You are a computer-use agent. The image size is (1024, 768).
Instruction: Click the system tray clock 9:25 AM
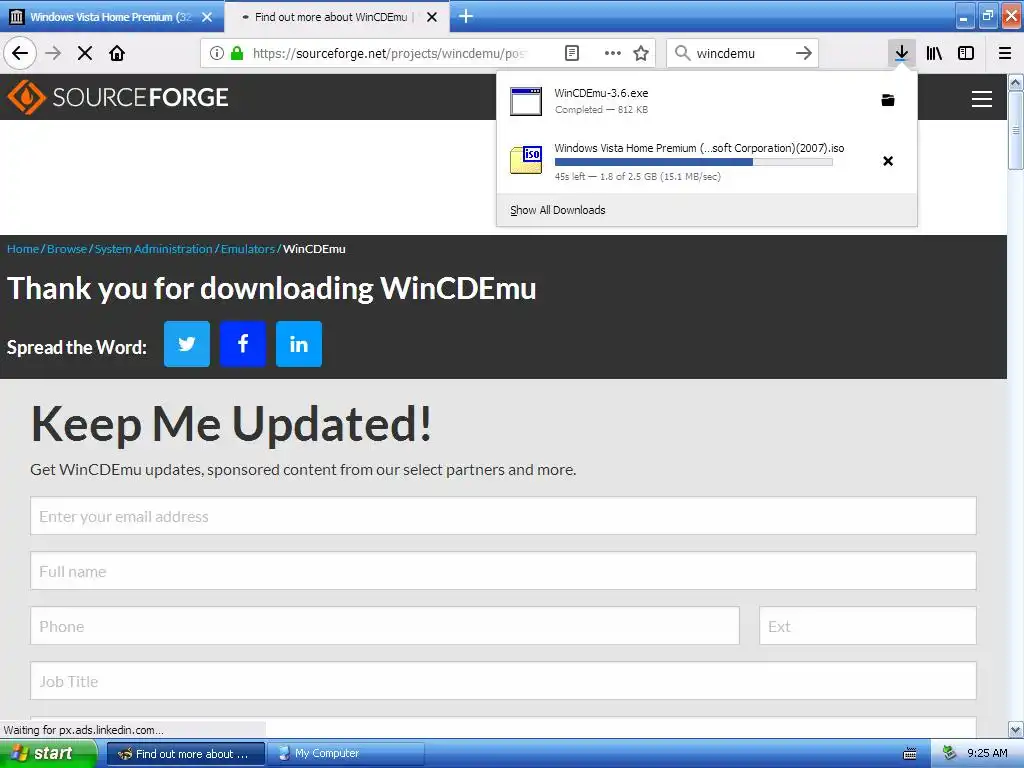pos(987,753)
